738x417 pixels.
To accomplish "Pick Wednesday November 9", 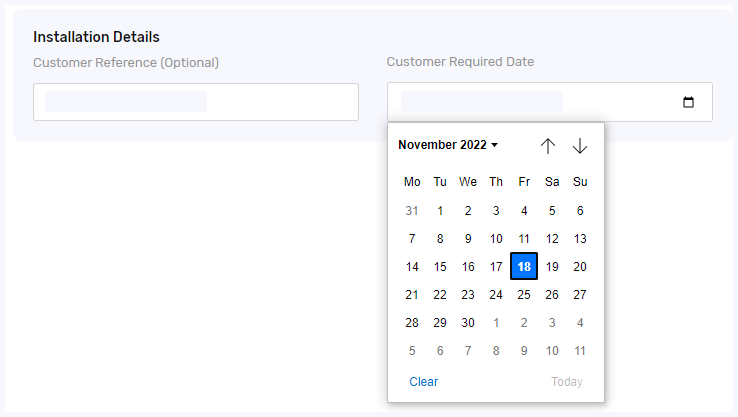I will pyautogui.click(x=468, y=239).
